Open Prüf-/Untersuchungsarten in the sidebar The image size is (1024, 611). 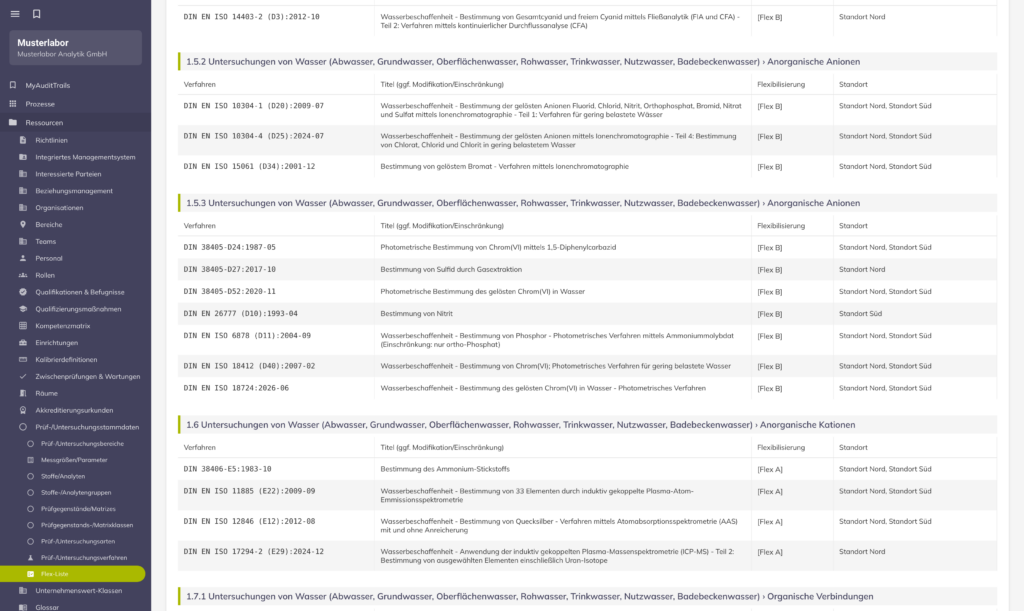pyautogui.click(x=78, y=541)
